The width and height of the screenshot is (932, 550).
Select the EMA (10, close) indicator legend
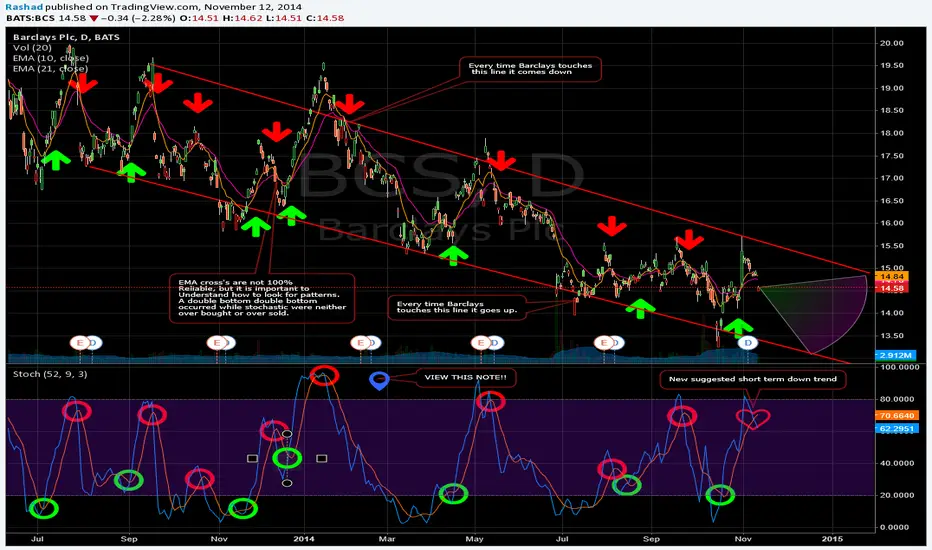tap(51, 58)
